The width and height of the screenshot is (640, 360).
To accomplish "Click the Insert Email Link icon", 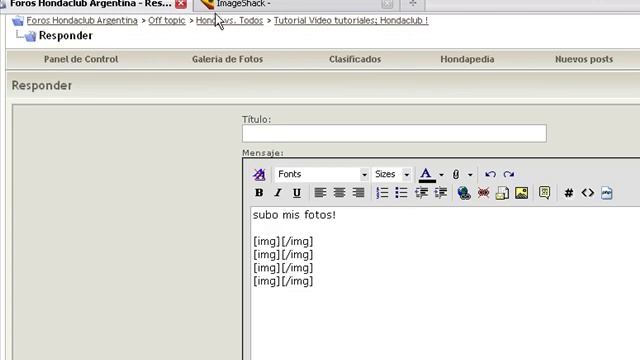I will (502, 193).
